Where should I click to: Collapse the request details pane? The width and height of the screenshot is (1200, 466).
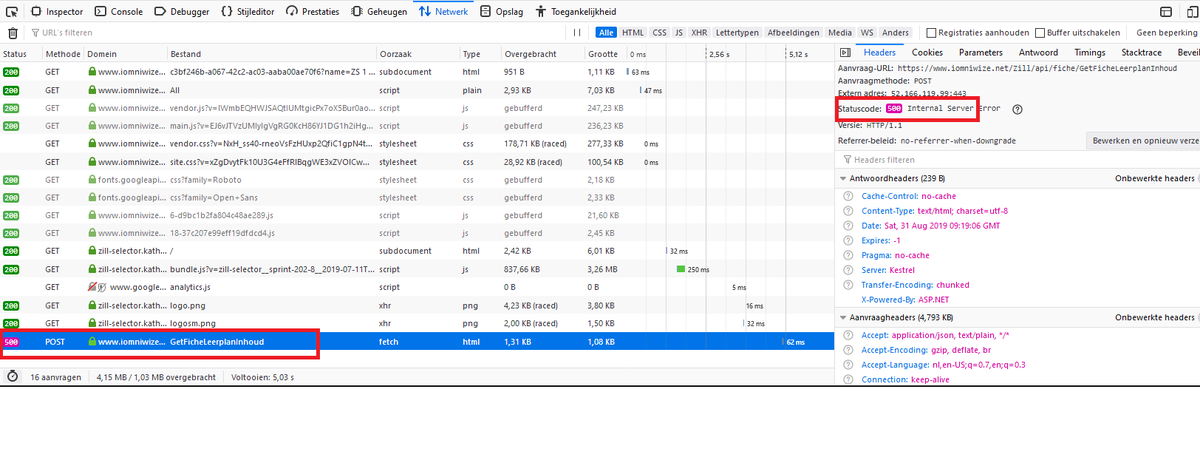click(845, 52)
